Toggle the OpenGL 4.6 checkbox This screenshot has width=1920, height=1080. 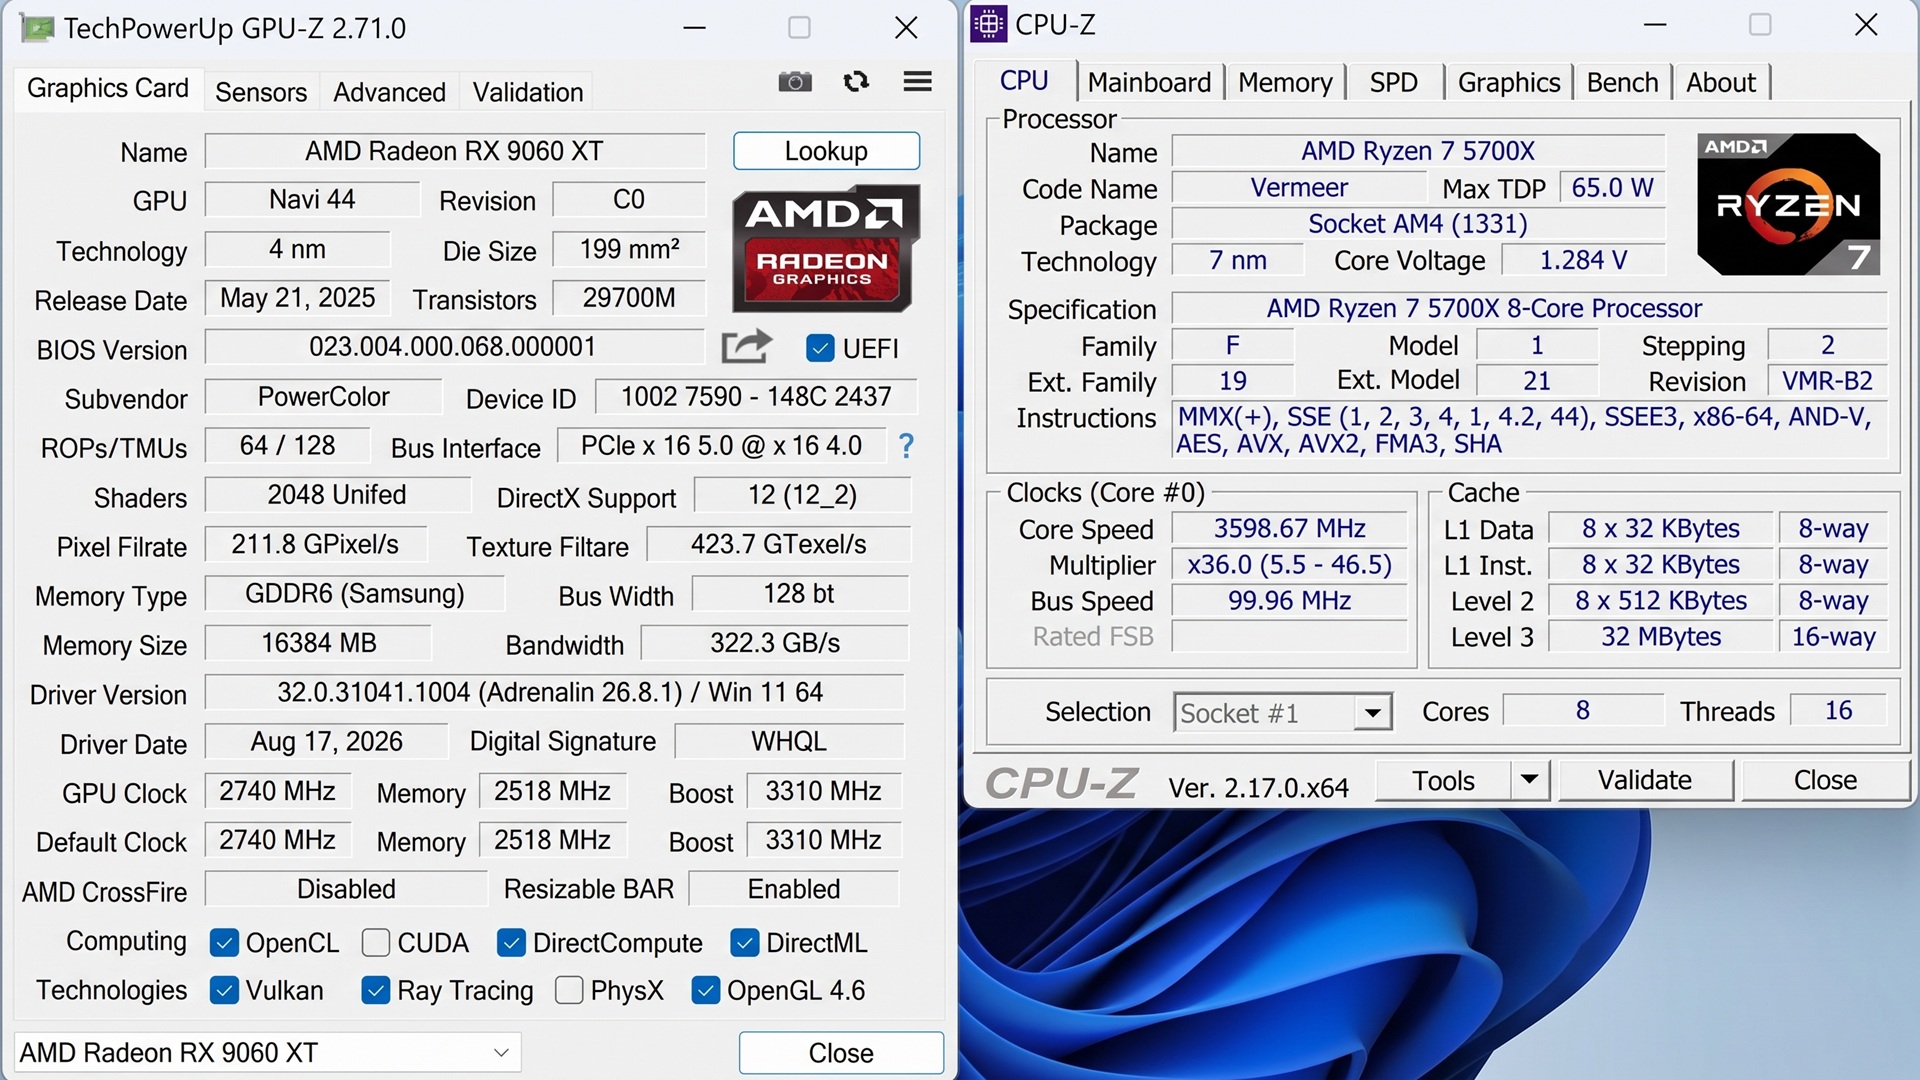click(705, 990)
